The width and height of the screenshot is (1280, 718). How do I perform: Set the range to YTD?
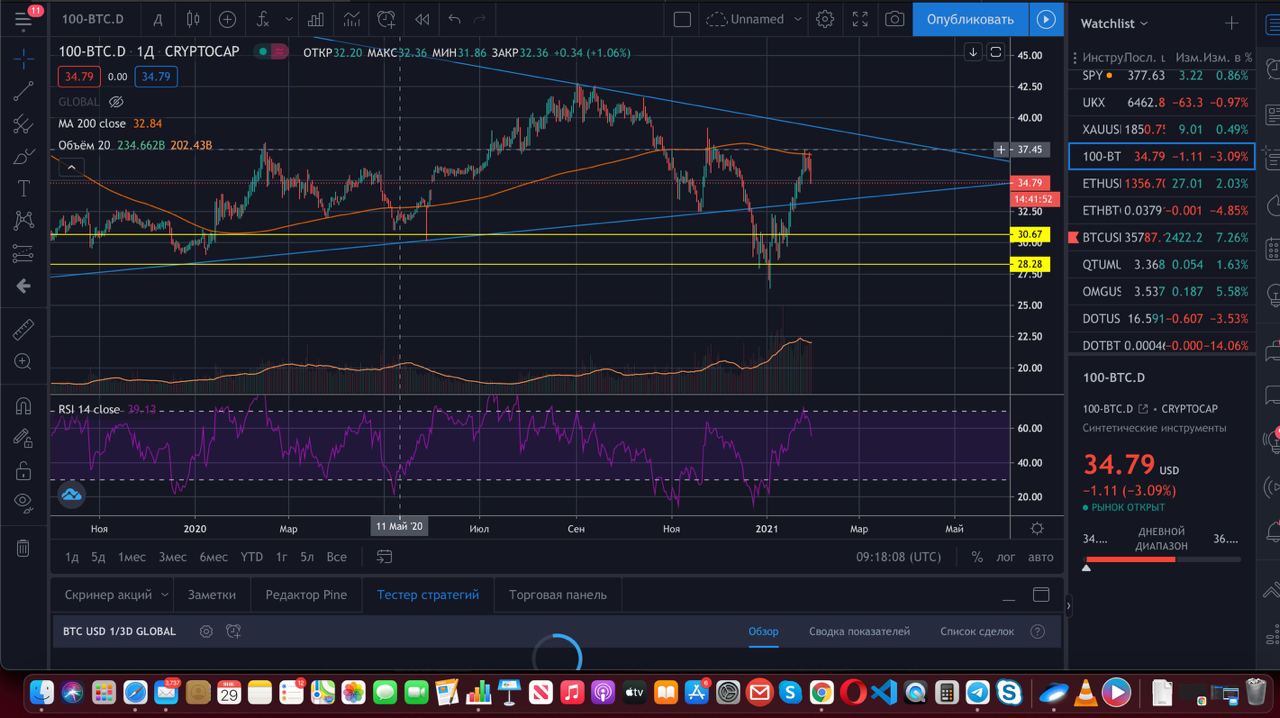tap(252, 557)
